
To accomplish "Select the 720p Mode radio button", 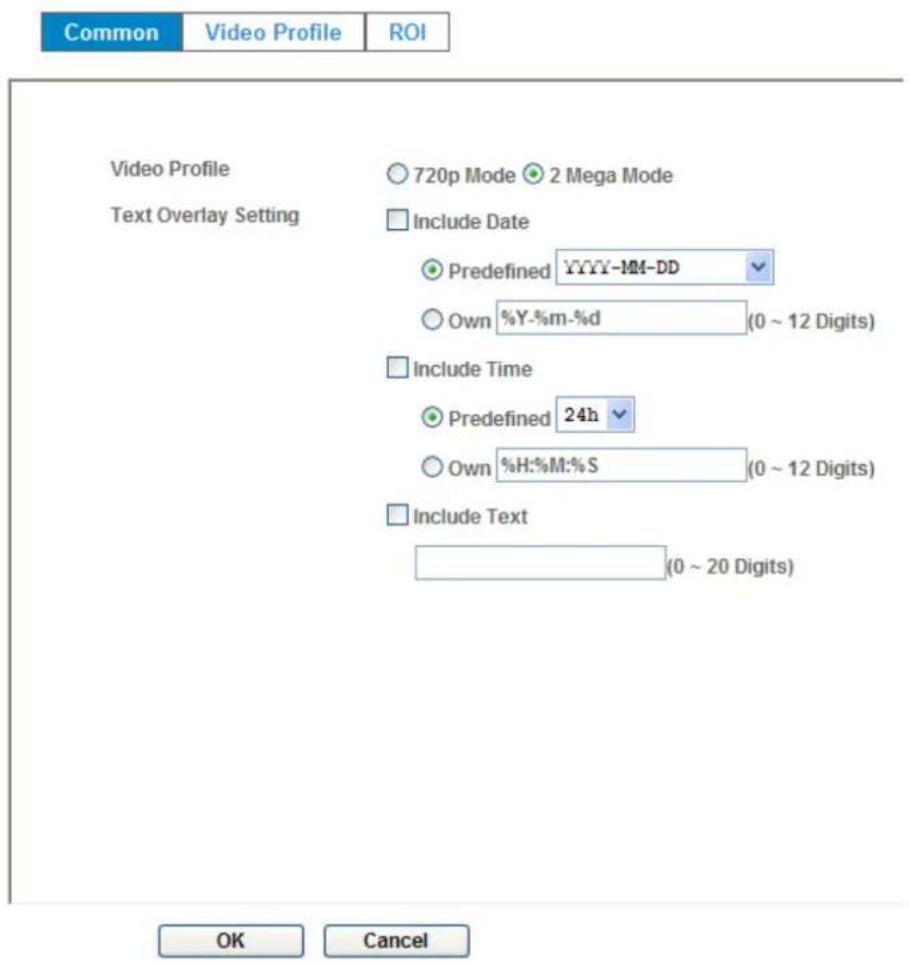I will (397, 175).
